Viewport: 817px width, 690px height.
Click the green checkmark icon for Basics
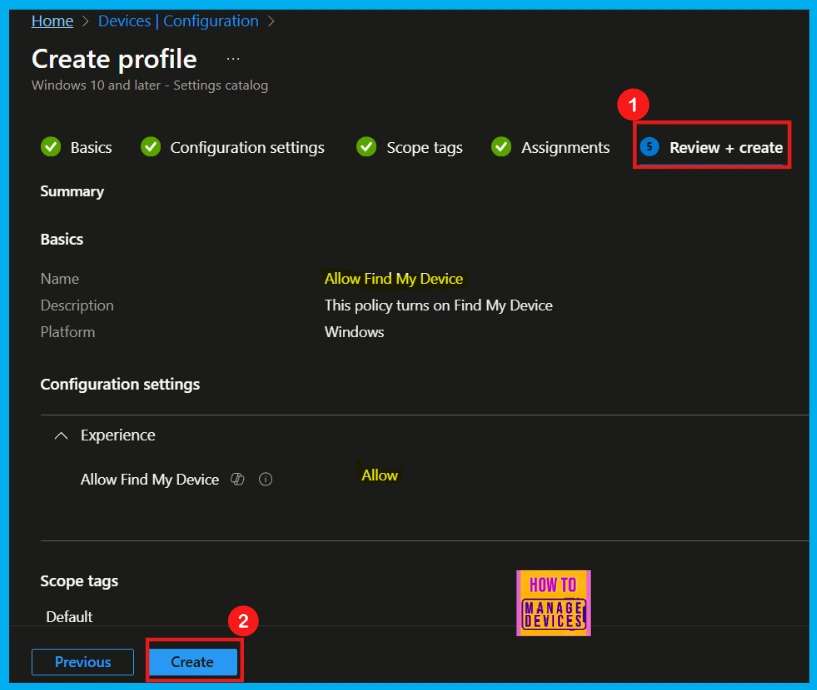pyautogui.click(x=51, y=147)
